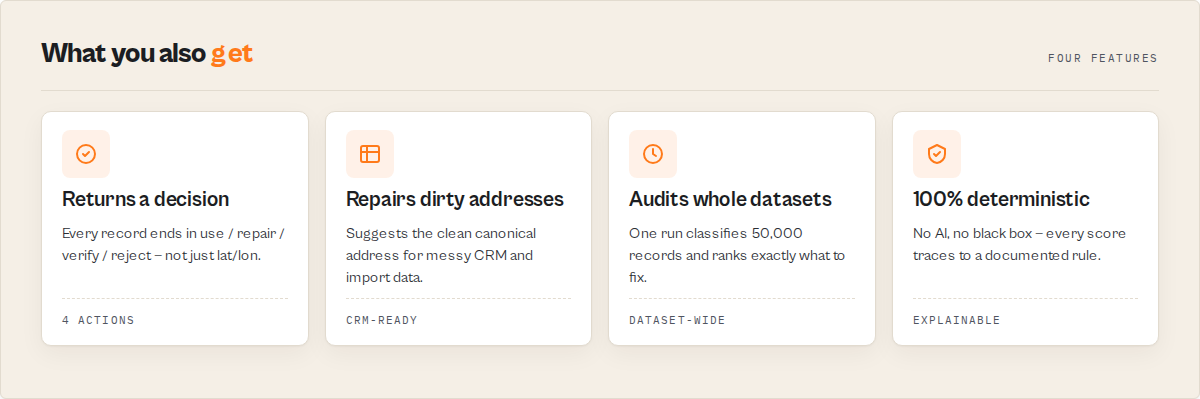1200x399 pixels.
Task: Click the 'One run classifies 50,000 records' description
Action: (738, 255)
